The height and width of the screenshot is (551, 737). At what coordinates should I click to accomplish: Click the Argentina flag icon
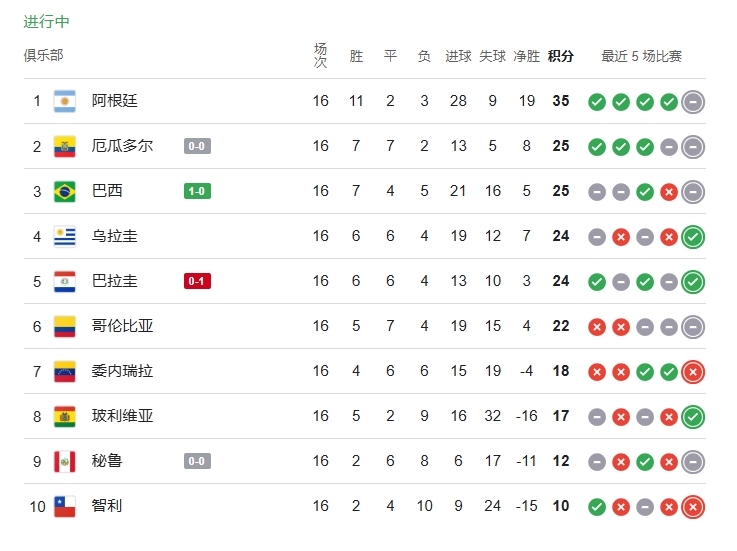click(65, 101)
